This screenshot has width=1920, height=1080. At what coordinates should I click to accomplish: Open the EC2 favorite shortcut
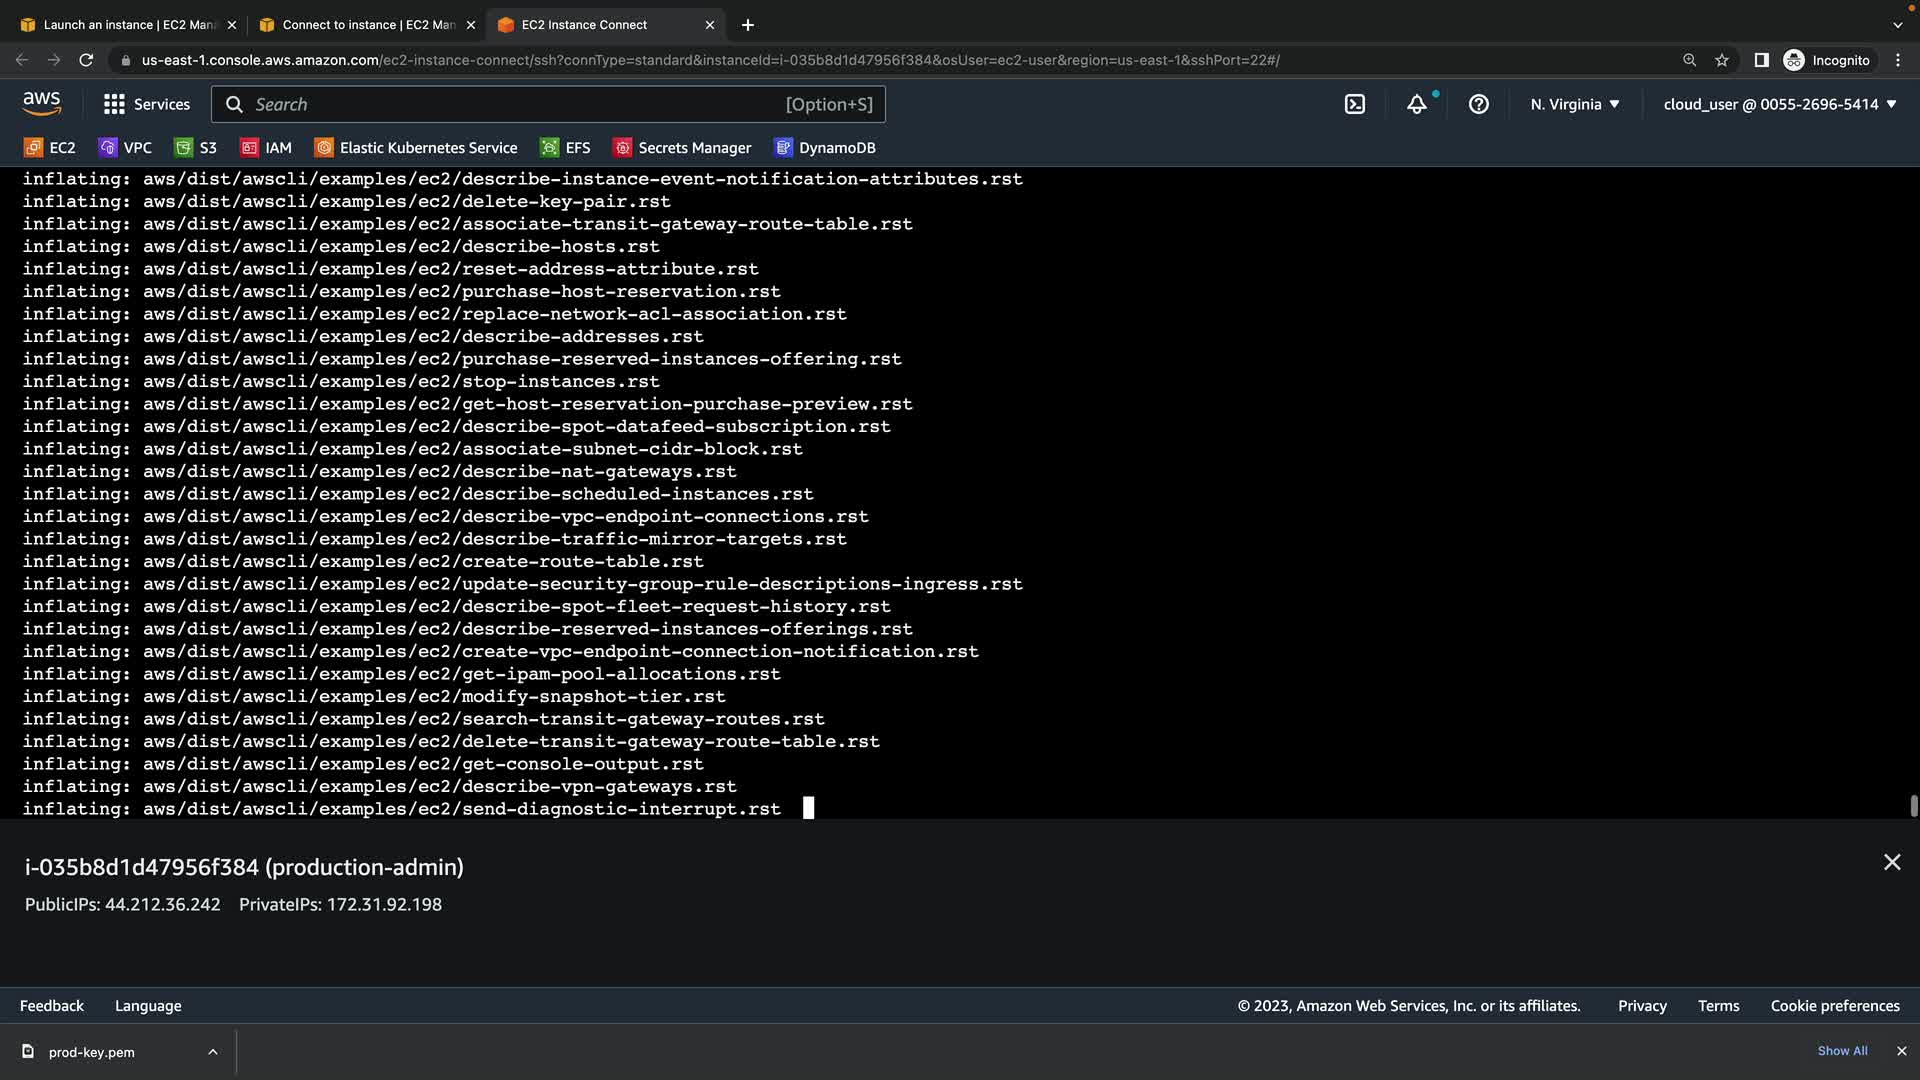[x=50, y=148]
